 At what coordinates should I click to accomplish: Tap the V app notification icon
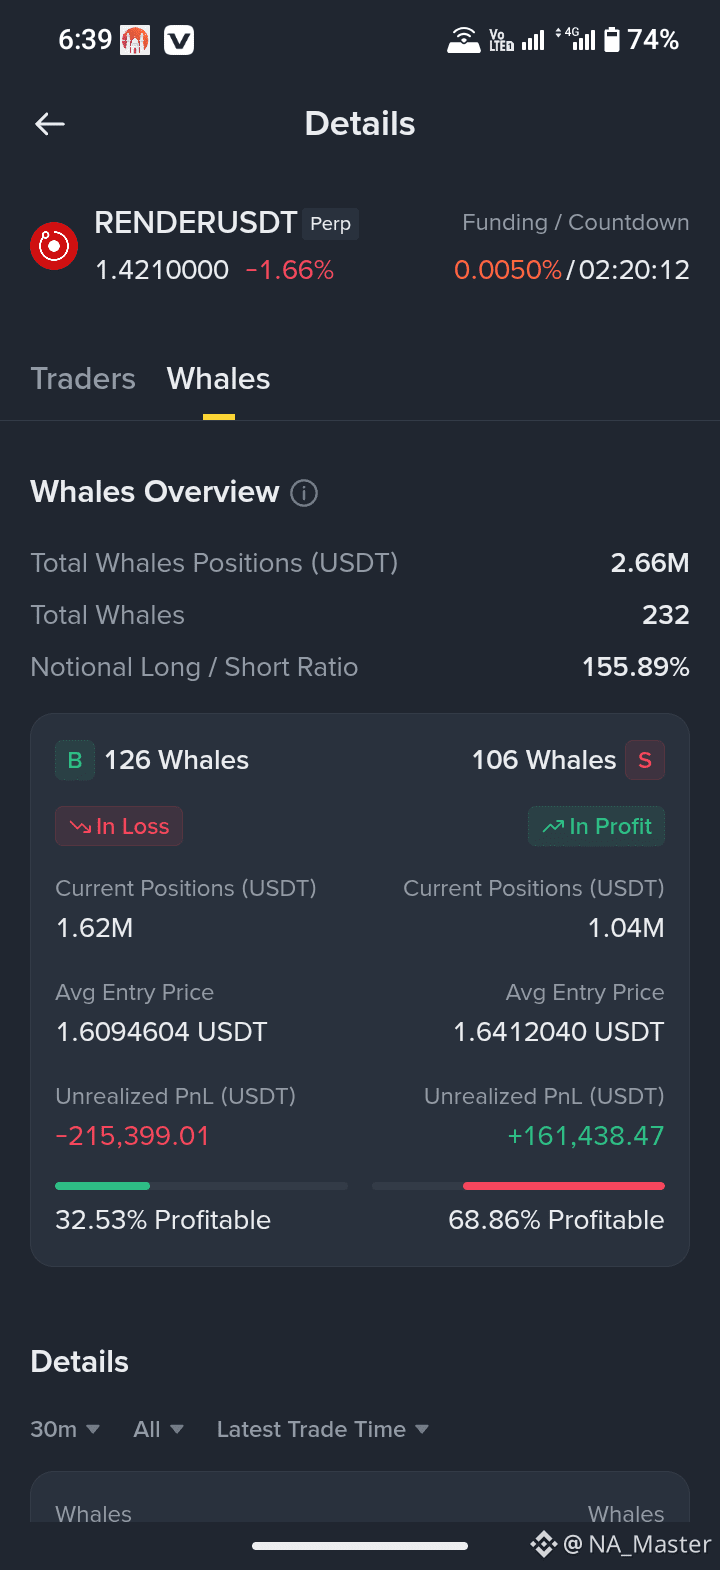click(x=179, y=40)
